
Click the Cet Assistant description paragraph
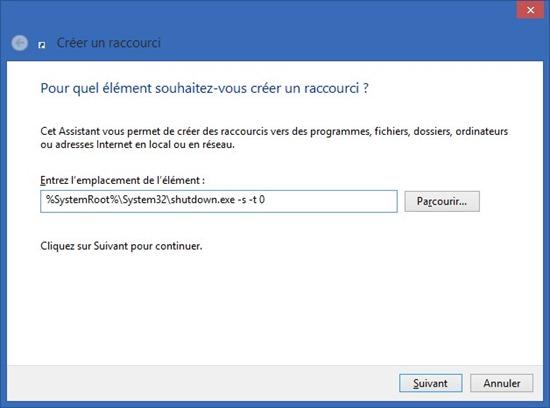point(274,138)
